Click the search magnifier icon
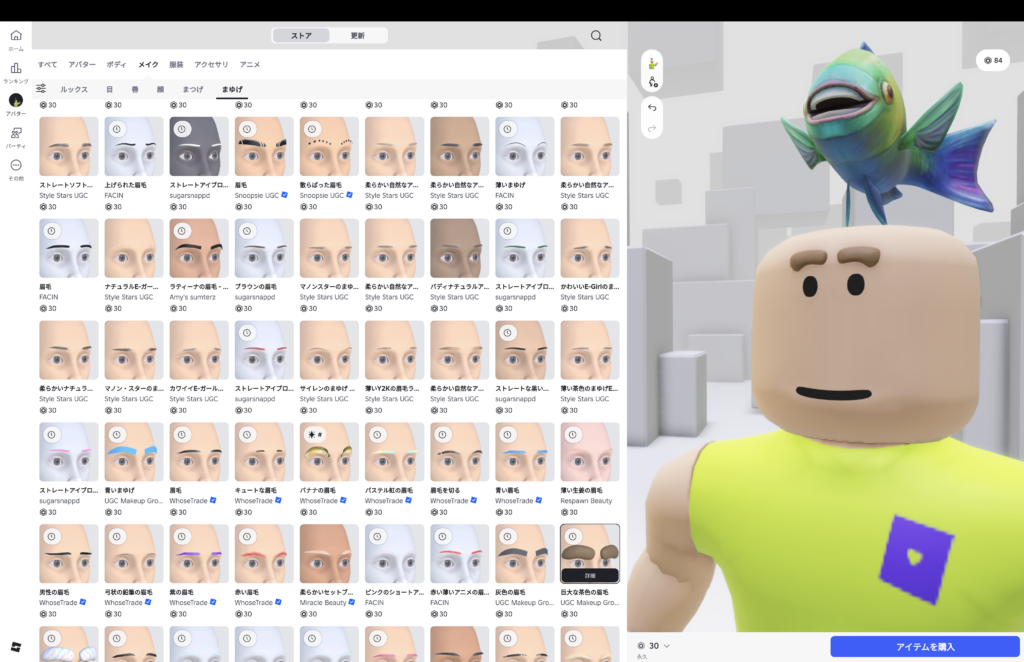Screen dimensions: 1024x662 click(596, 36)
